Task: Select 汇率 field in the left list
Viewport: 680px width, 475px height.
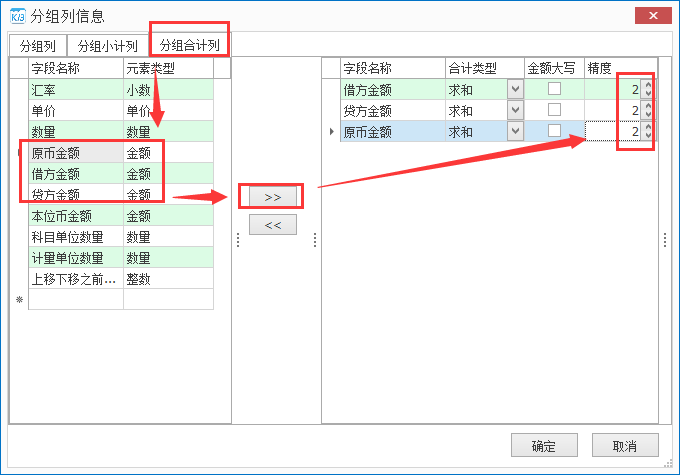Action: (75, 89)
